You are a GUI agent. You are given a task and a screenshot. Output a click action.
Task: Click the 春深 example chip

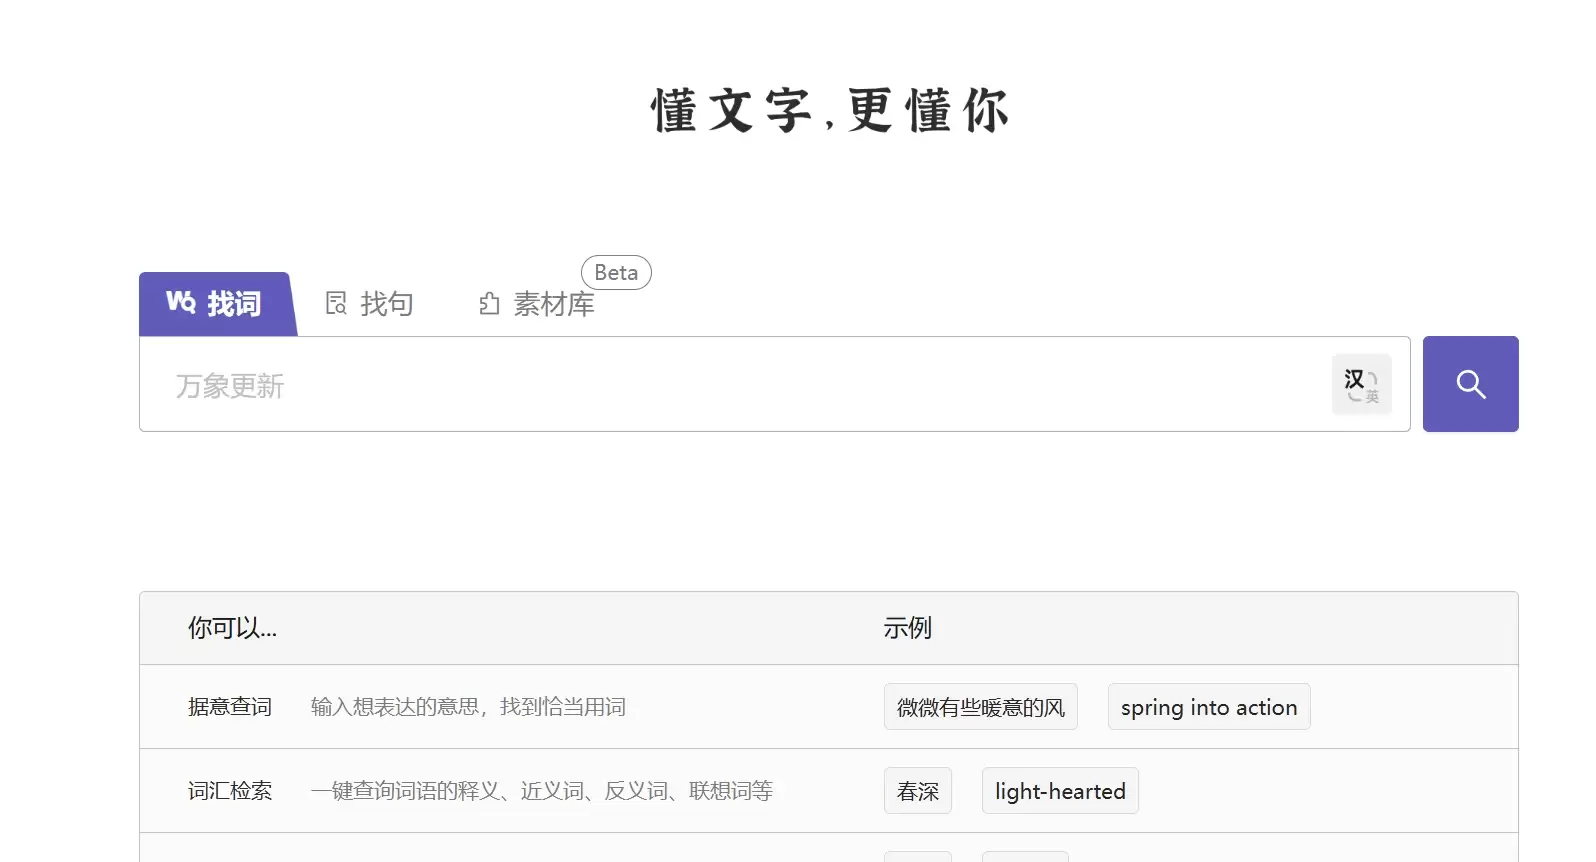click(x=918, y=791)
